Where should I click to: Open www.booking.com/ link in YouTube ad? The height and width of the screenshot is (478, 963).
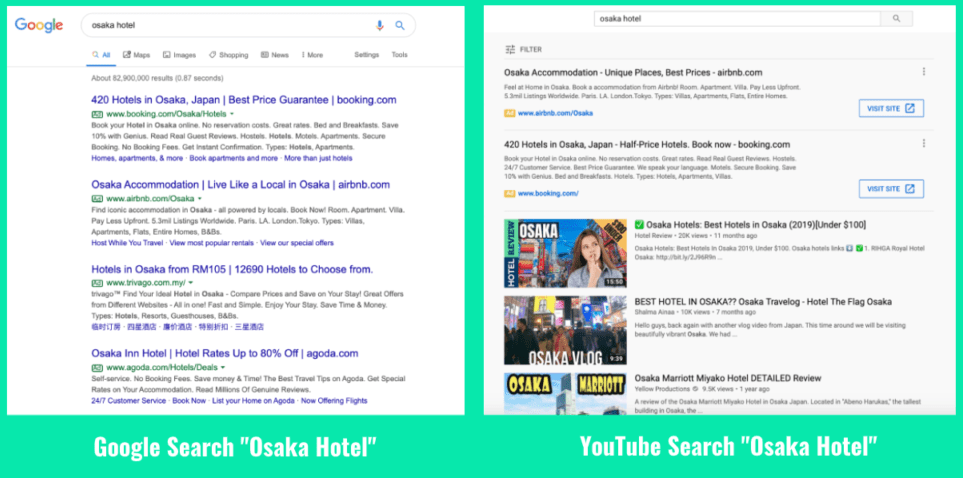[548, 194]
